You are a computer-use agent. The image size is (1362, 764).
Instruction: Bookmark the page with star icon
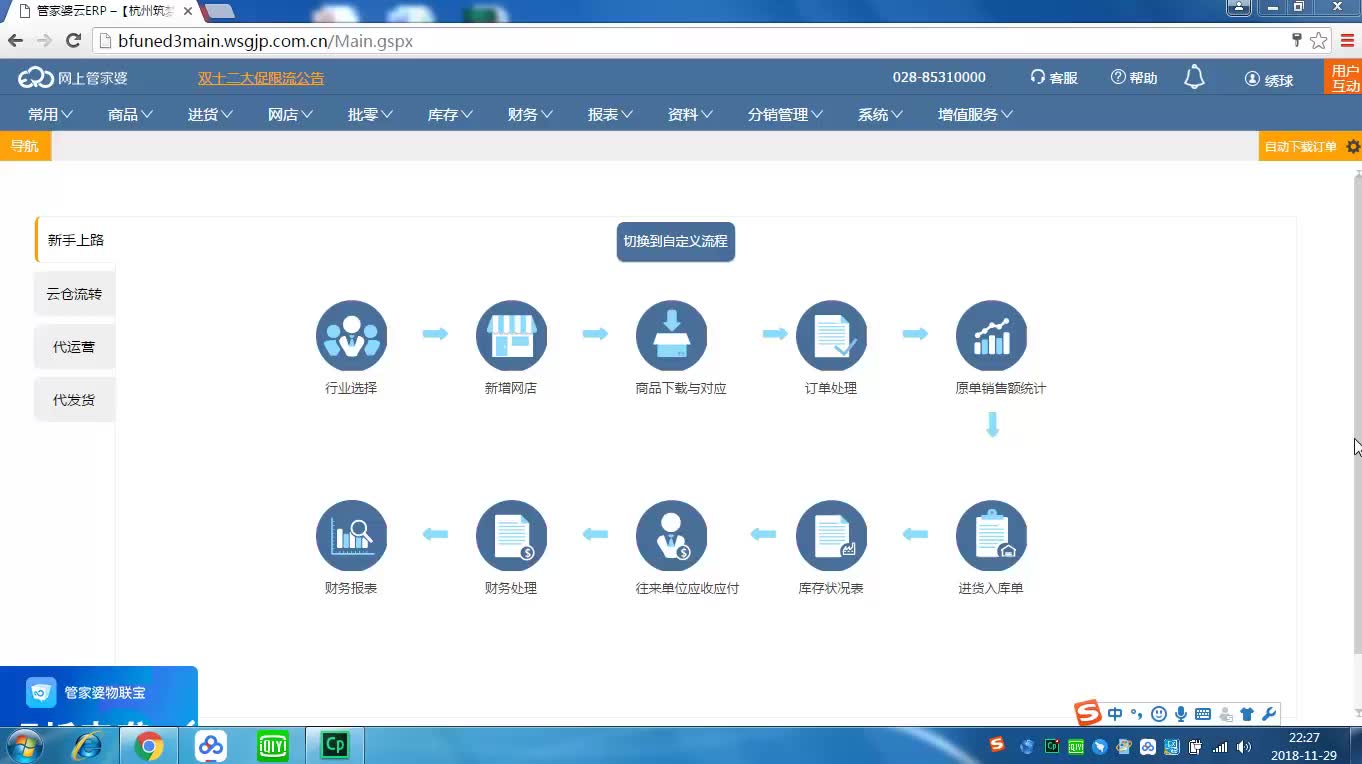(x=1319, y=41)
